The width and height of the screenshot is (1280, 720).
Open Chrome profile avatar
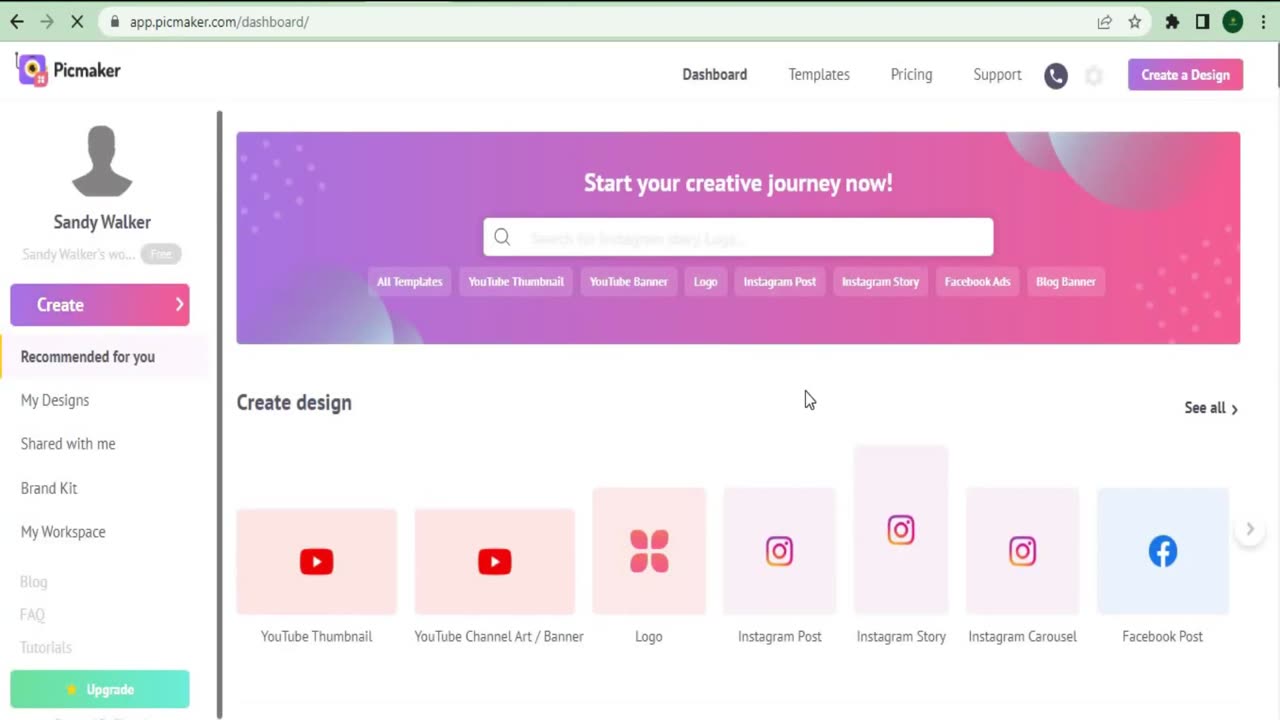(x=1233, y=21)
